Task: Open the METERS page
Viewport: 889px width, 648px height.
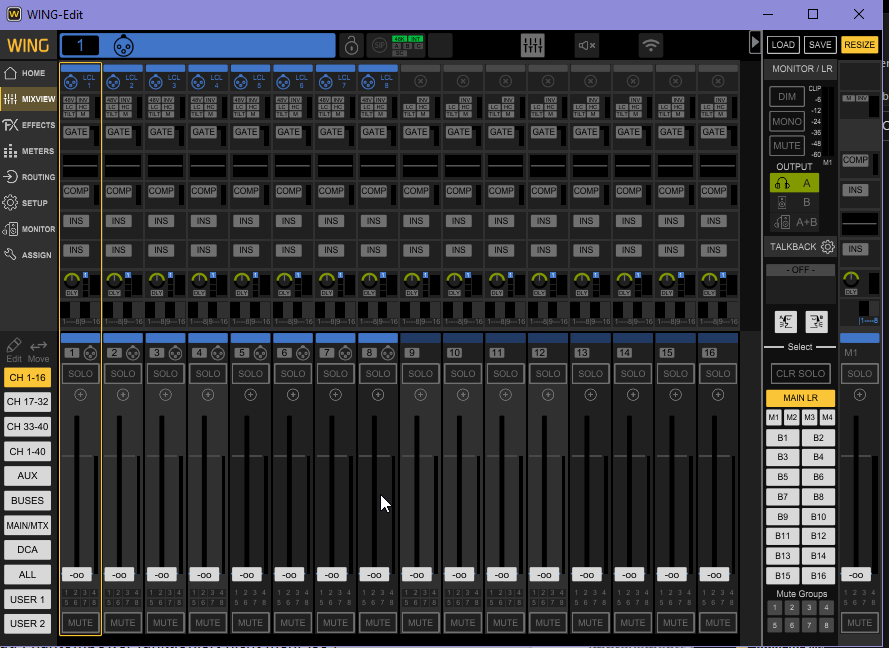Action: point(28,151)
